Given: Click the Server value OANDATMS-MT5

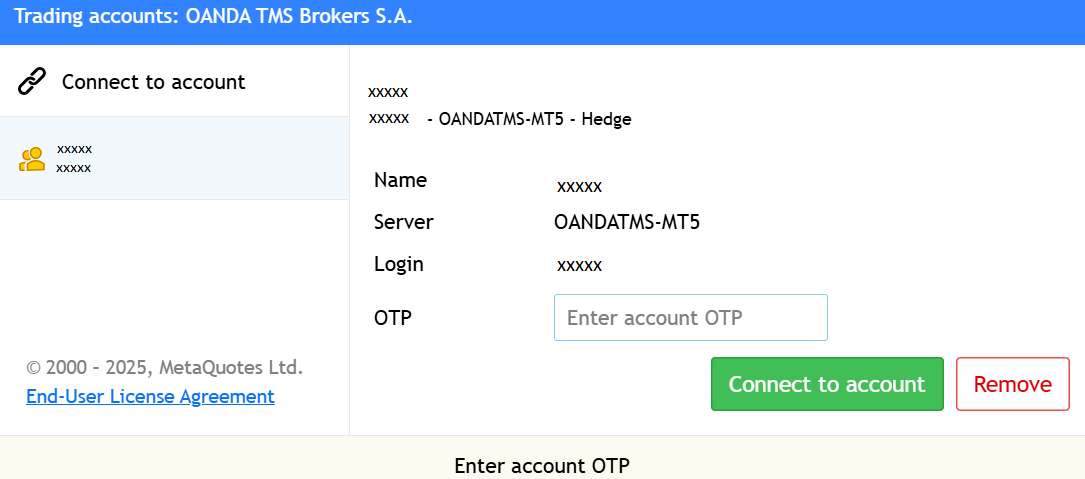Looking at the screenshot, I should [x=626, y=222].
